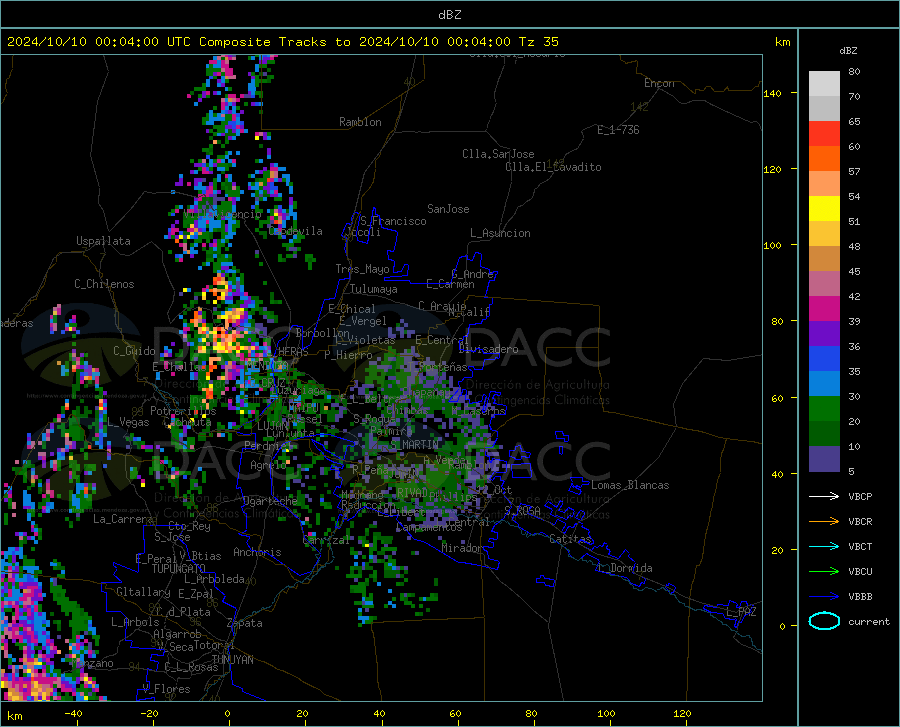Image resolution: width=900 pixels, height=727 pixels.
Task: Click the blue 35 dBZ legend swatch
Action: click(x=824, y=359)
